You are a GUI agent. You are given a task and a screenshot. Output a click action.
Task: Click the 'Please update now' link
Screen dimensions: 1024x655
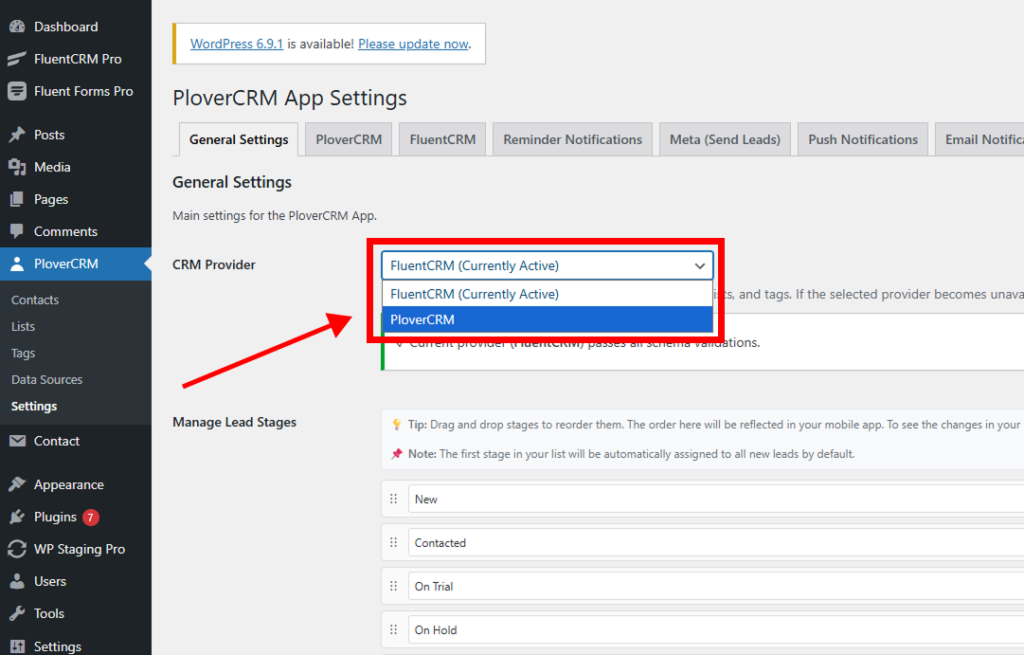tap(413, 44)
